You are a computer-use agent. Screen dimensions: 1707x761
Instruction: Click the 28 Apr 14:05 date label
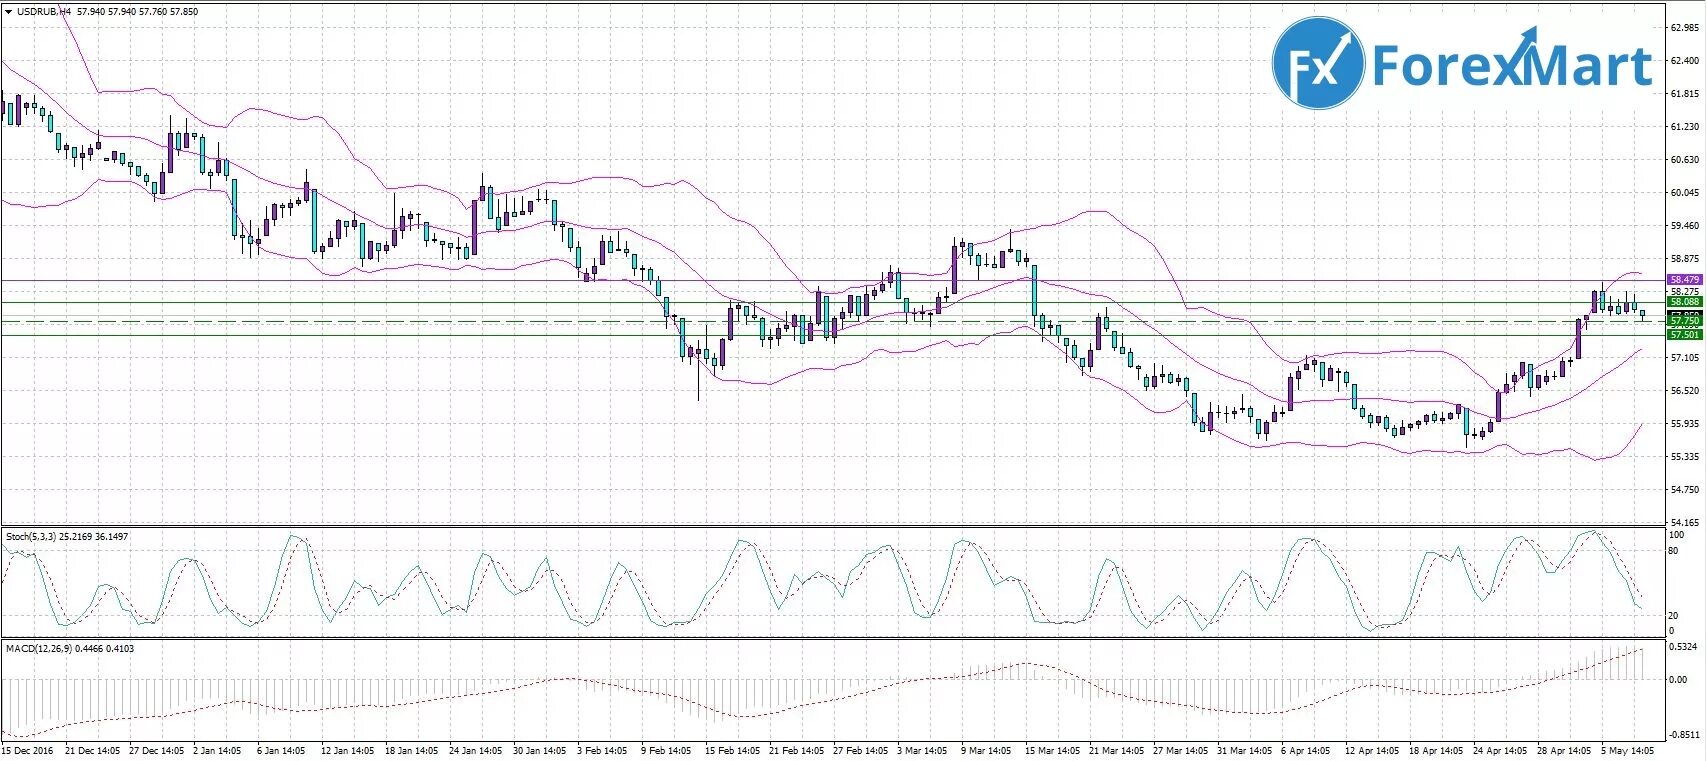(1564, 750)
